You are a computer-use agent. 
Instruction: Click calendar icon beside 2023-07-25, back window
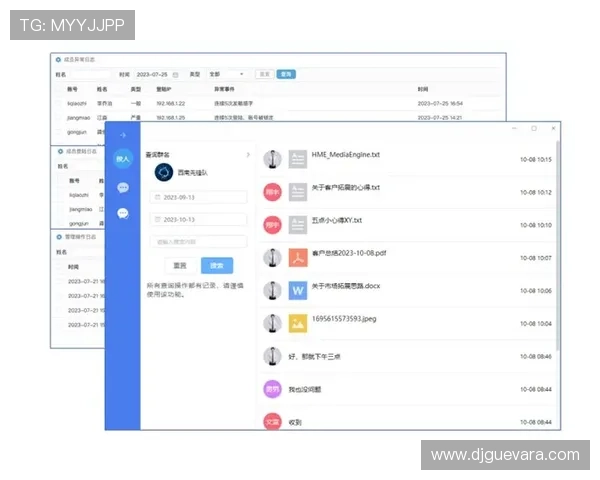click(176, 75)
